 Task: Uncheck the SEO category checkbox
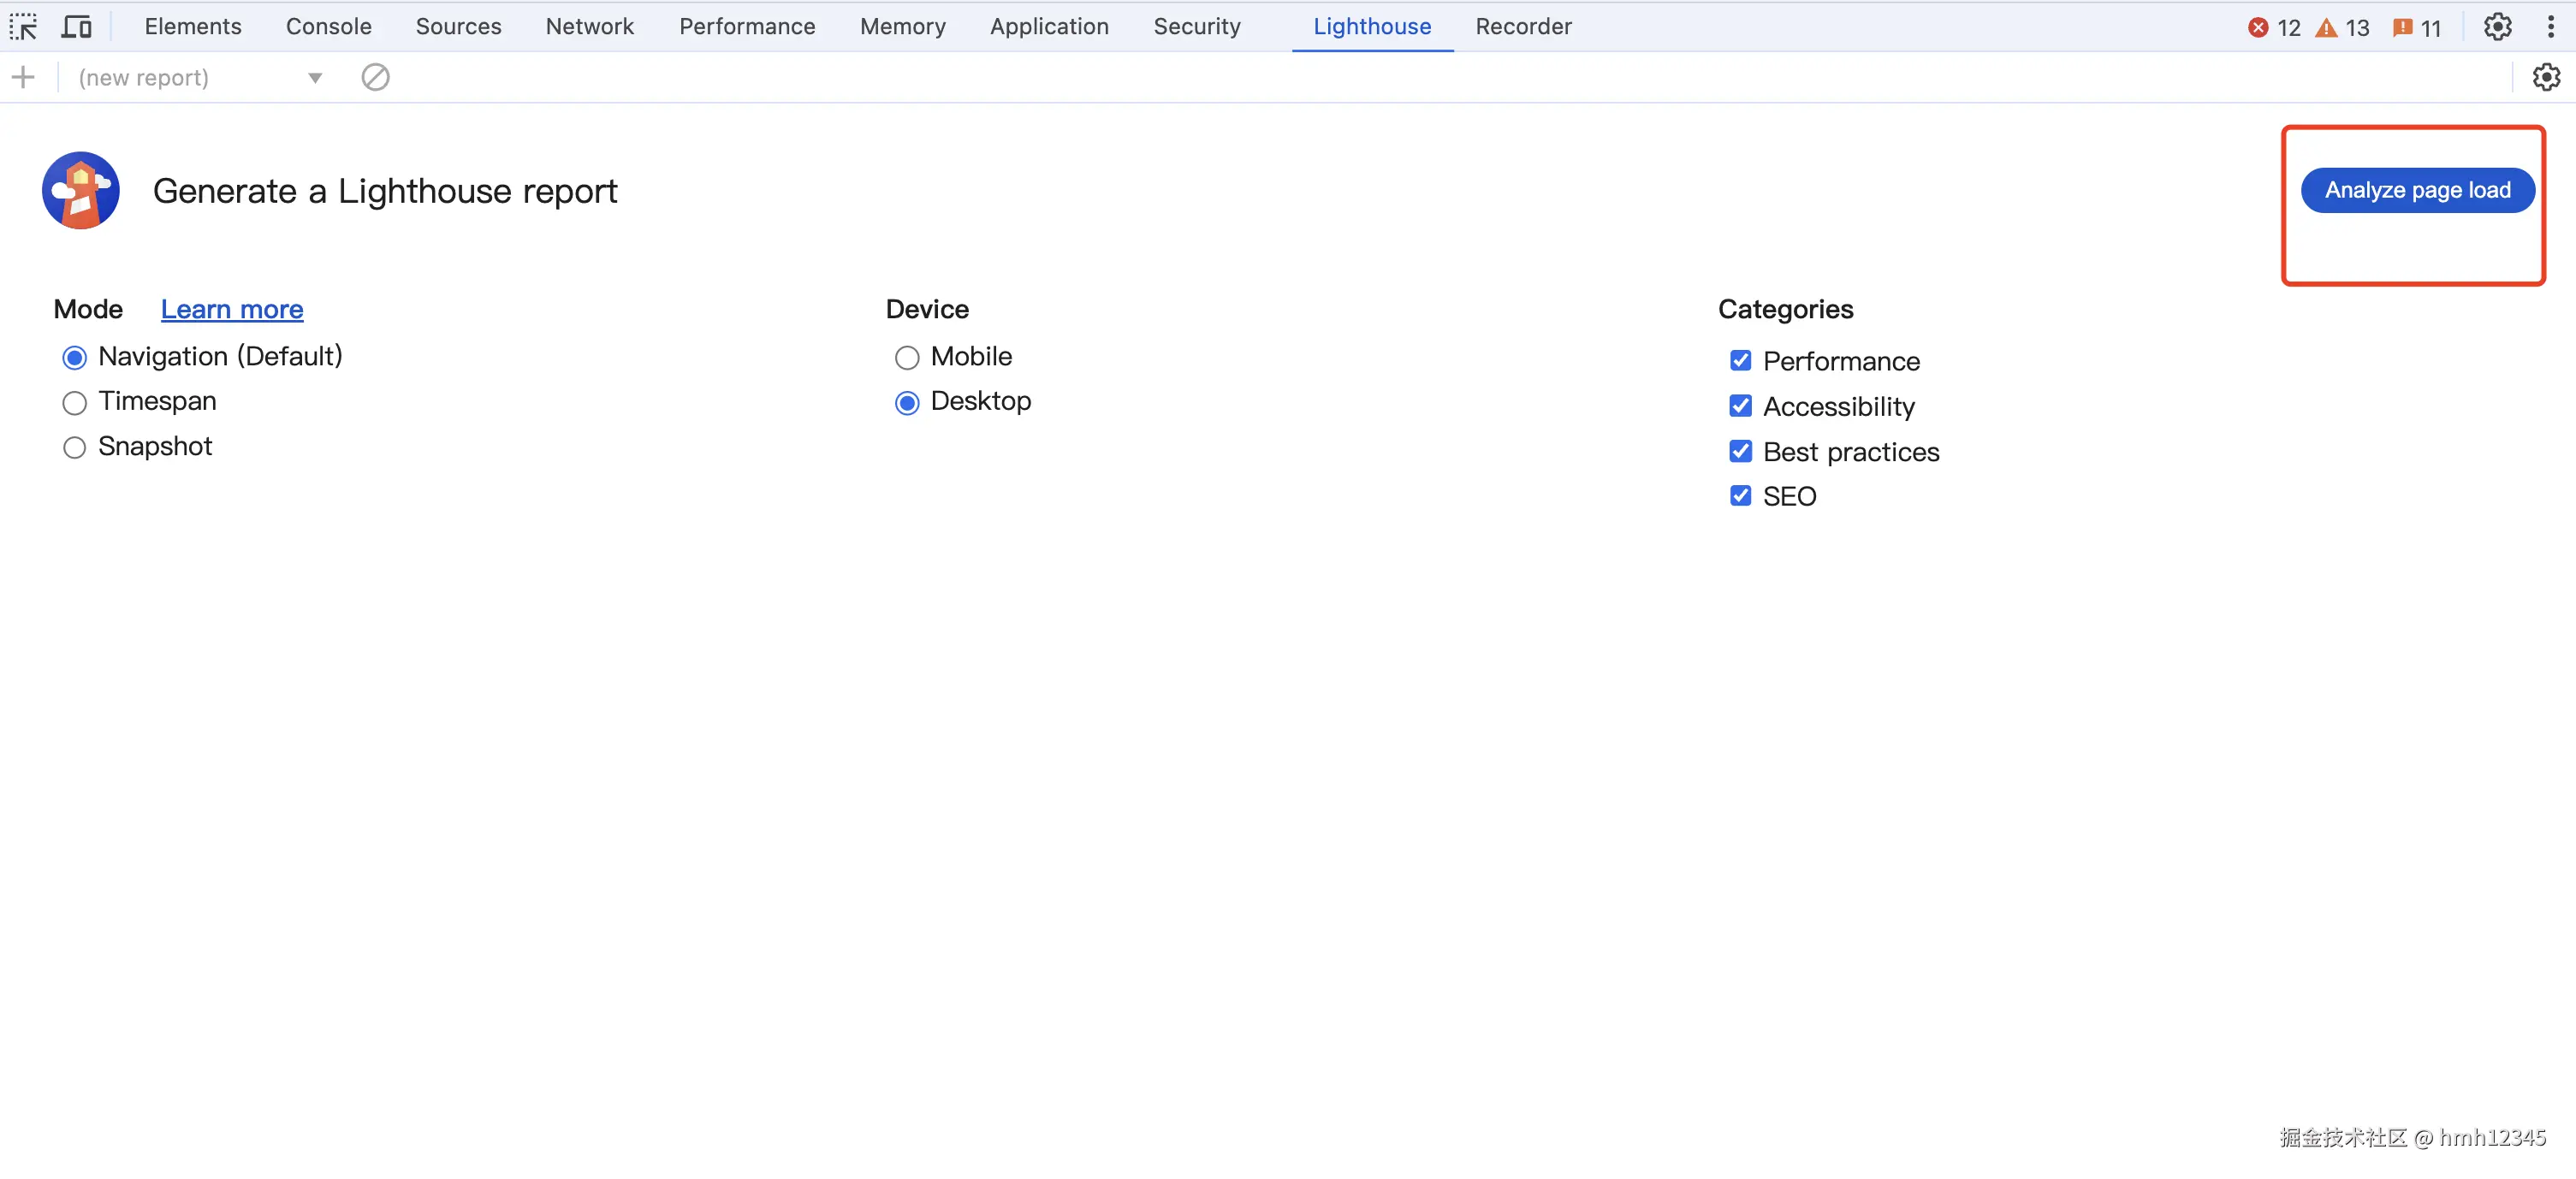click(x=1740, y=496)
